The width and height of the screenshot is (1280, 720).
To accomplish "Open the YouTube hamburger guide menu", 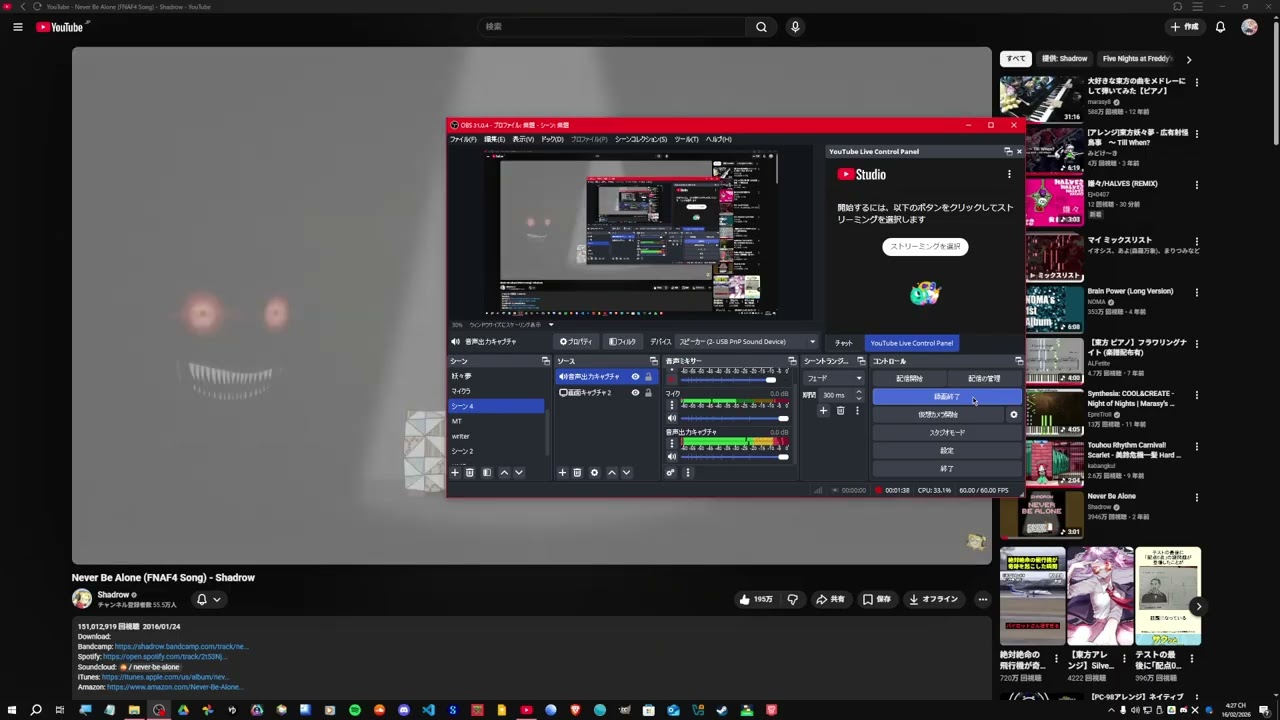I will tap(18, 27).
